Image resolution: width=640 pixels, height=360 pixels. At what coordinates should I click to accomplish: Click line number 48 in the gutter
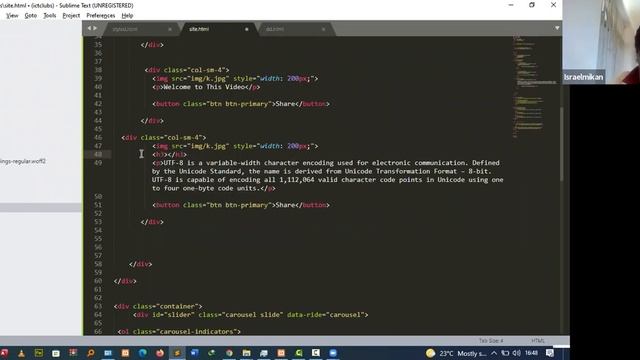pyautogui.click(x=98, y=154)
